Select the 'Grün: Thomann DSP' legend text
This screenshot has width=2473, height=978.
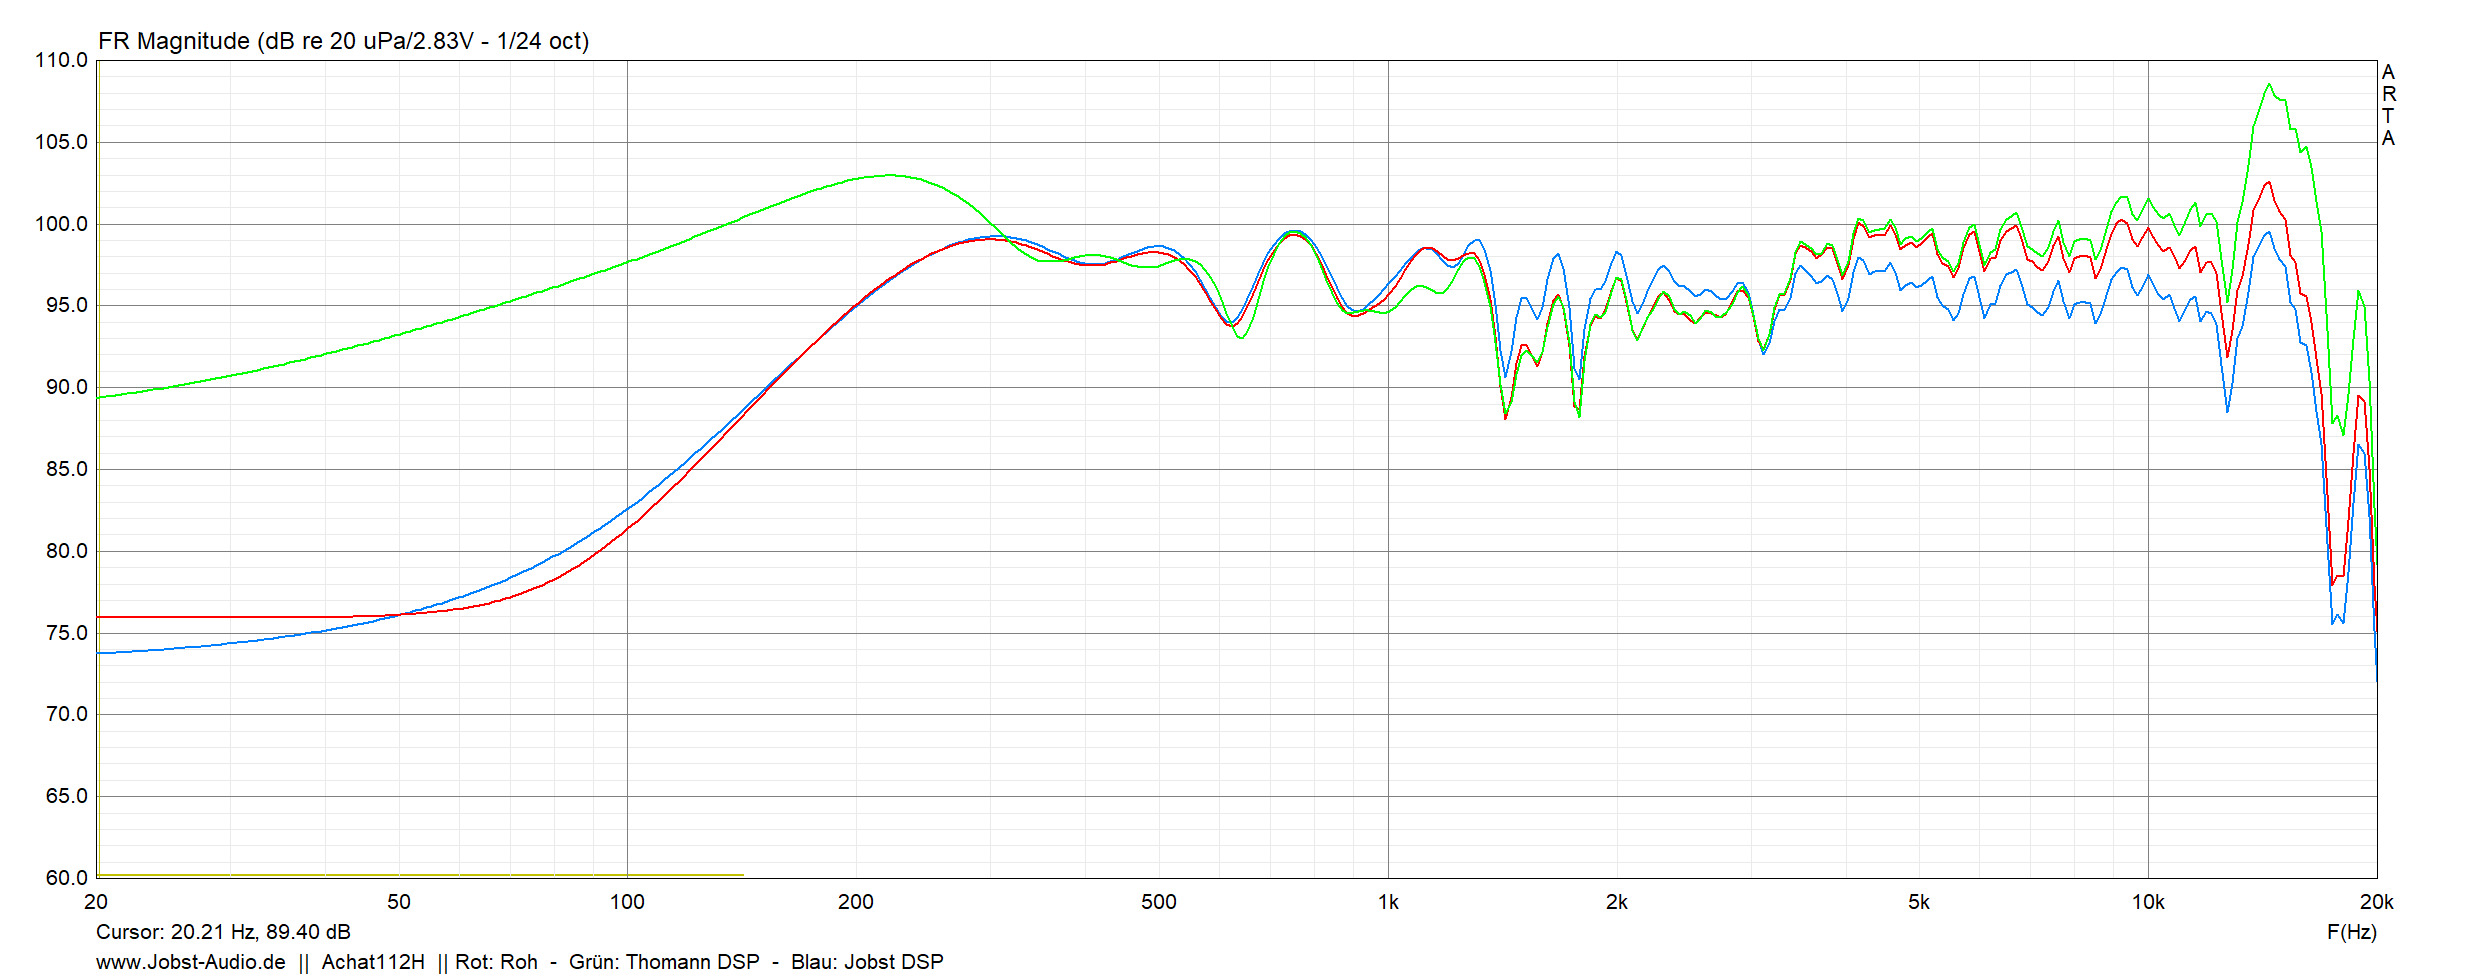(x=664, y=962)
